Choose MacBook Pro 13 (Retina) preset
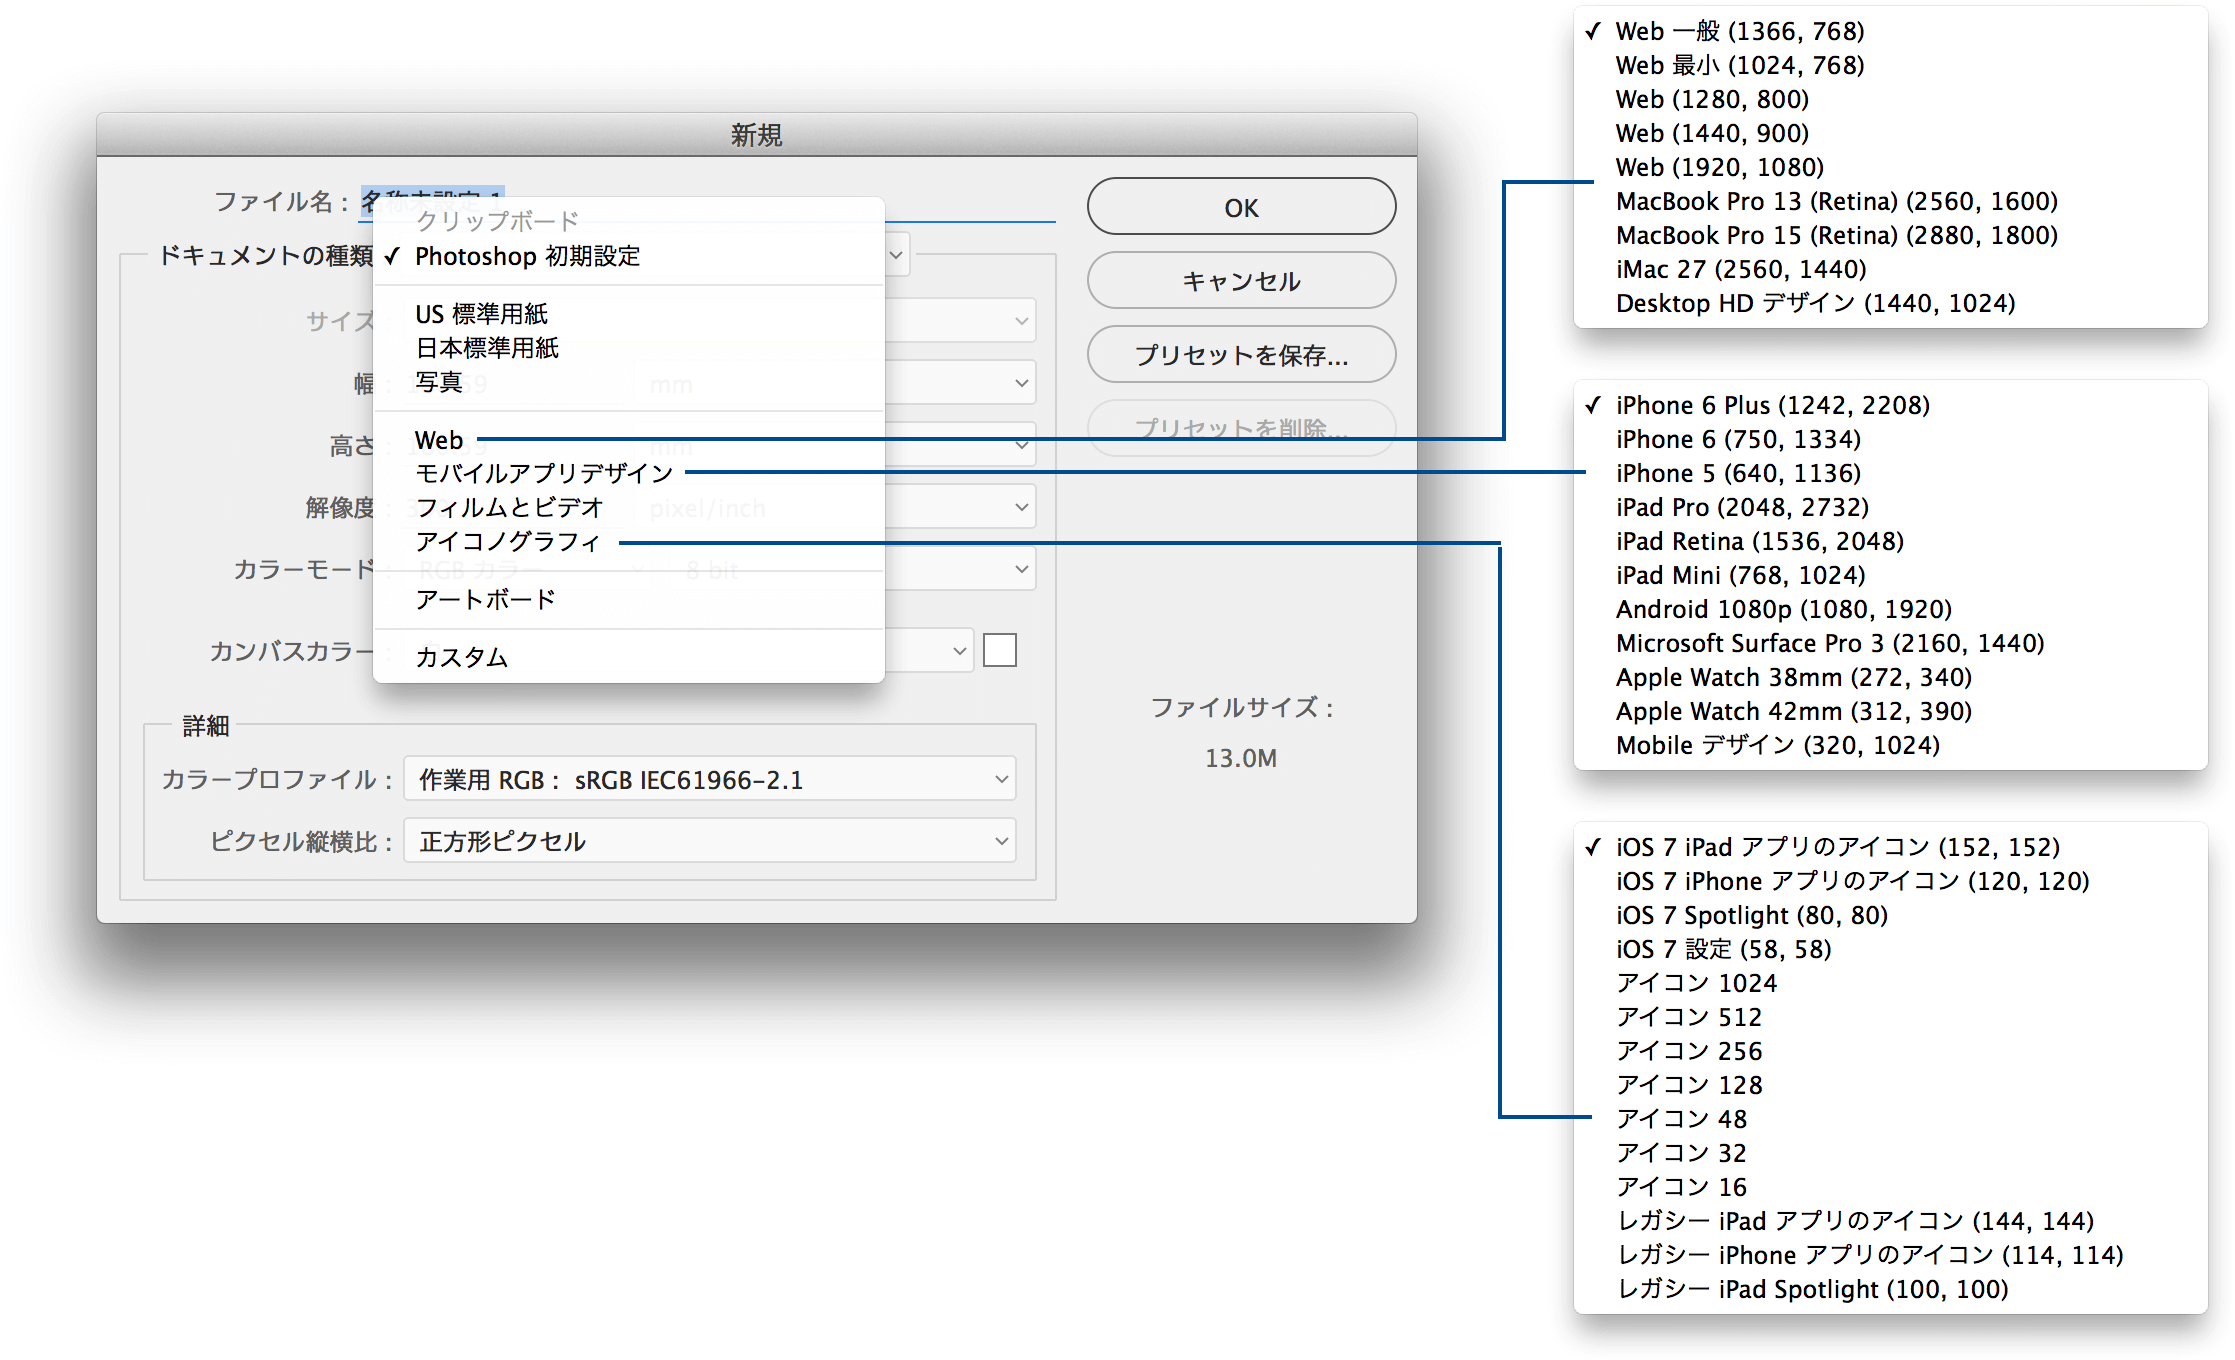Screen dimensions: 2235x1360 [1890, 201]
